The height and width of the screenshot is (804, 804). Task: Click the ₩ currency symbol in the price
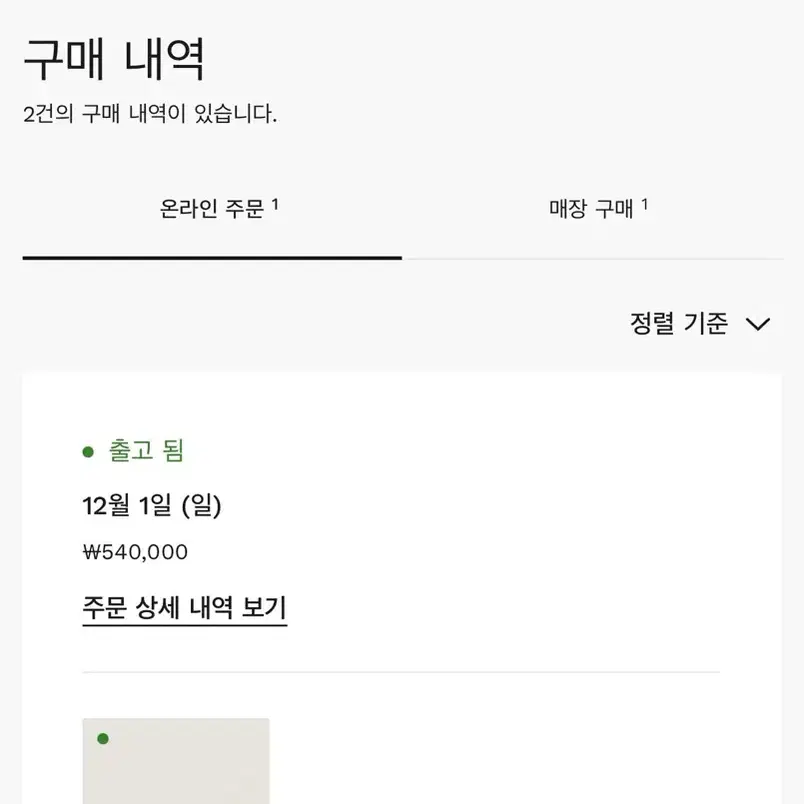pos(92,552)
